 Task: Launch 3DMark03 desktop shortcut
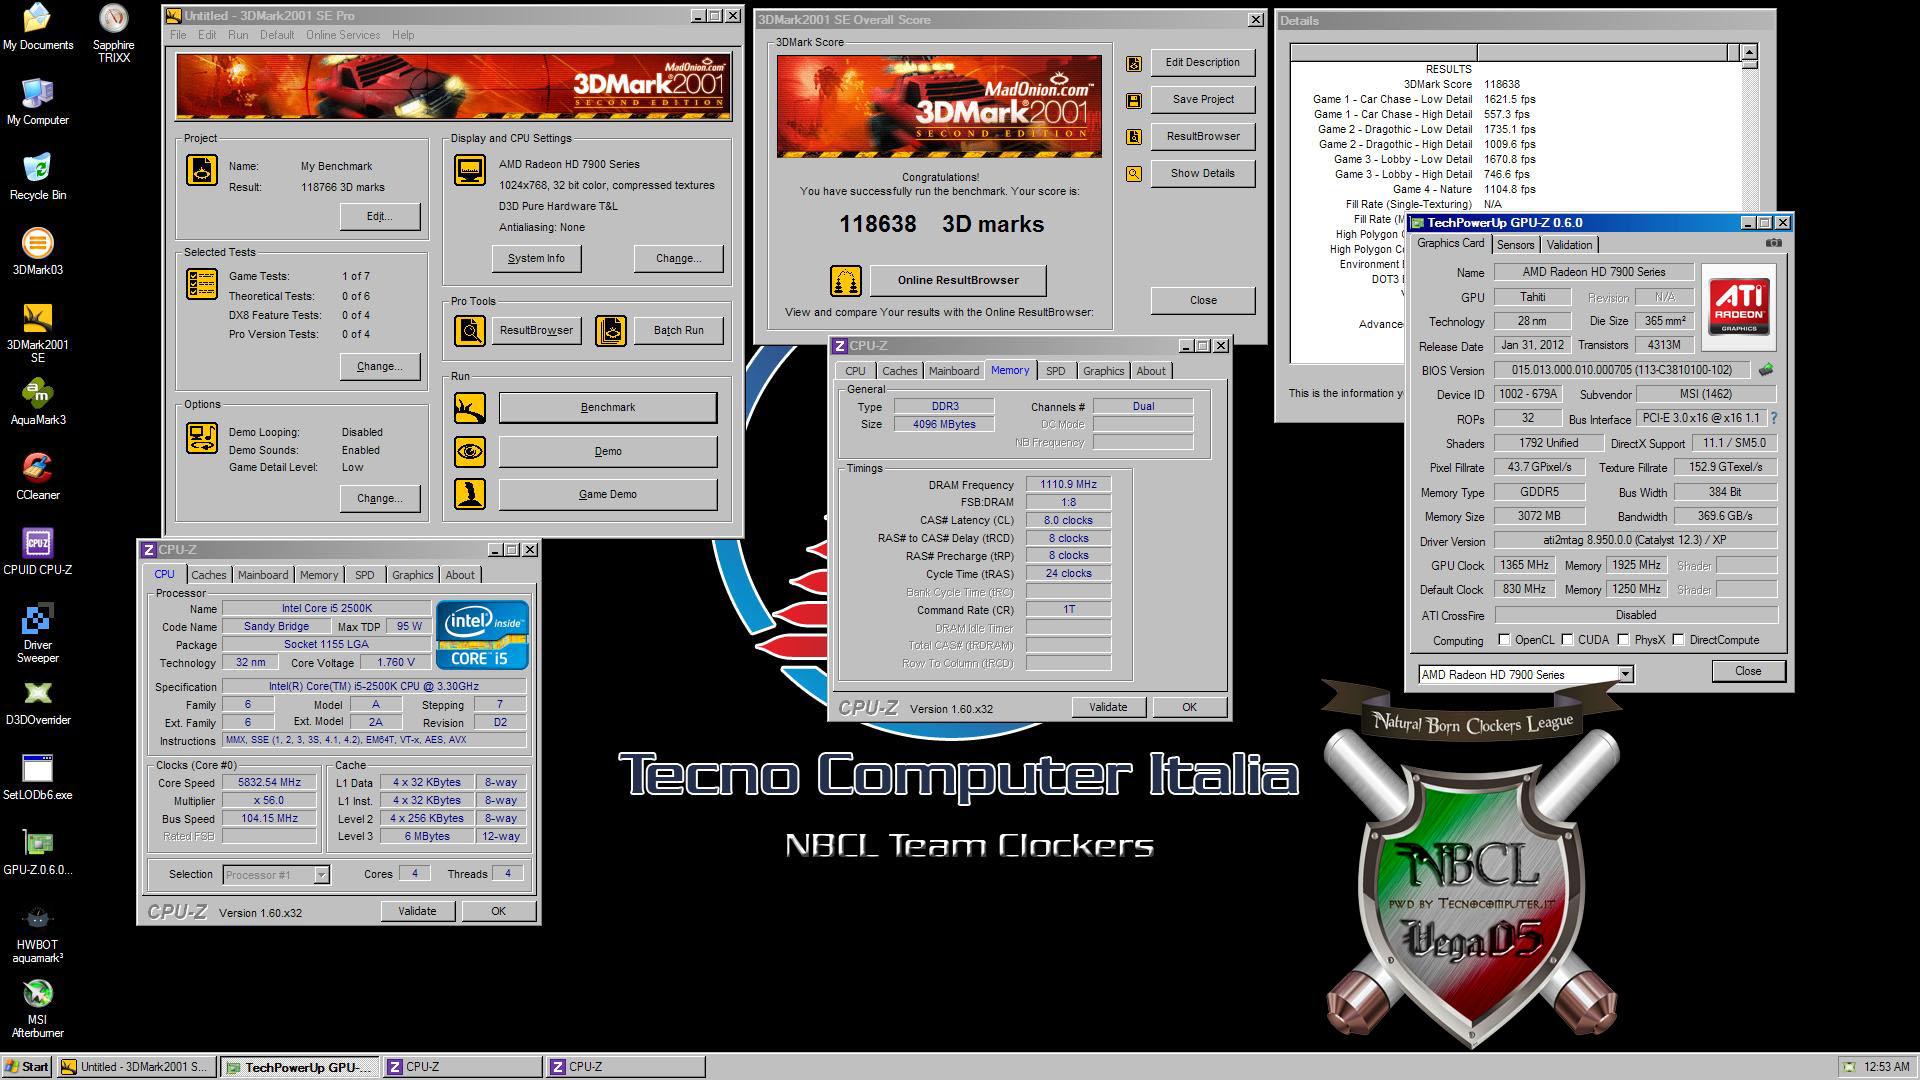[x=37, y=252]
